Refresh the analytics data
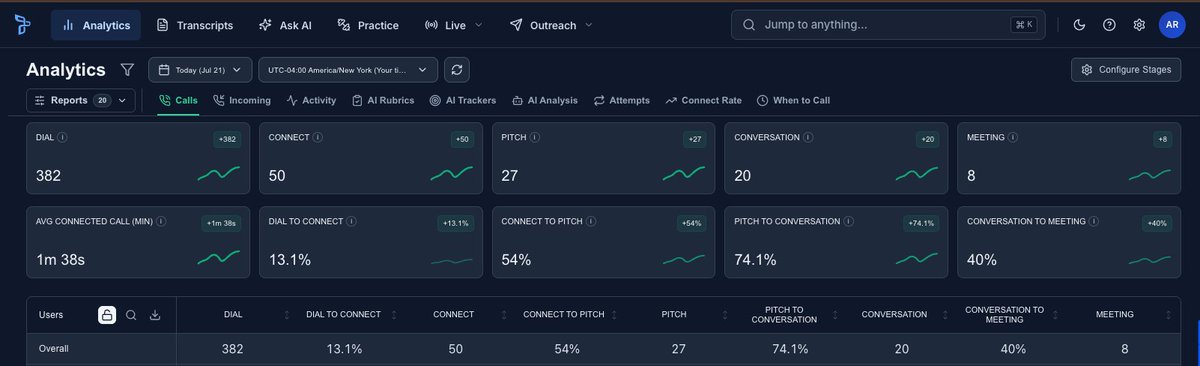The width and height of the screenshot is (1200, 366). [457, 70]
